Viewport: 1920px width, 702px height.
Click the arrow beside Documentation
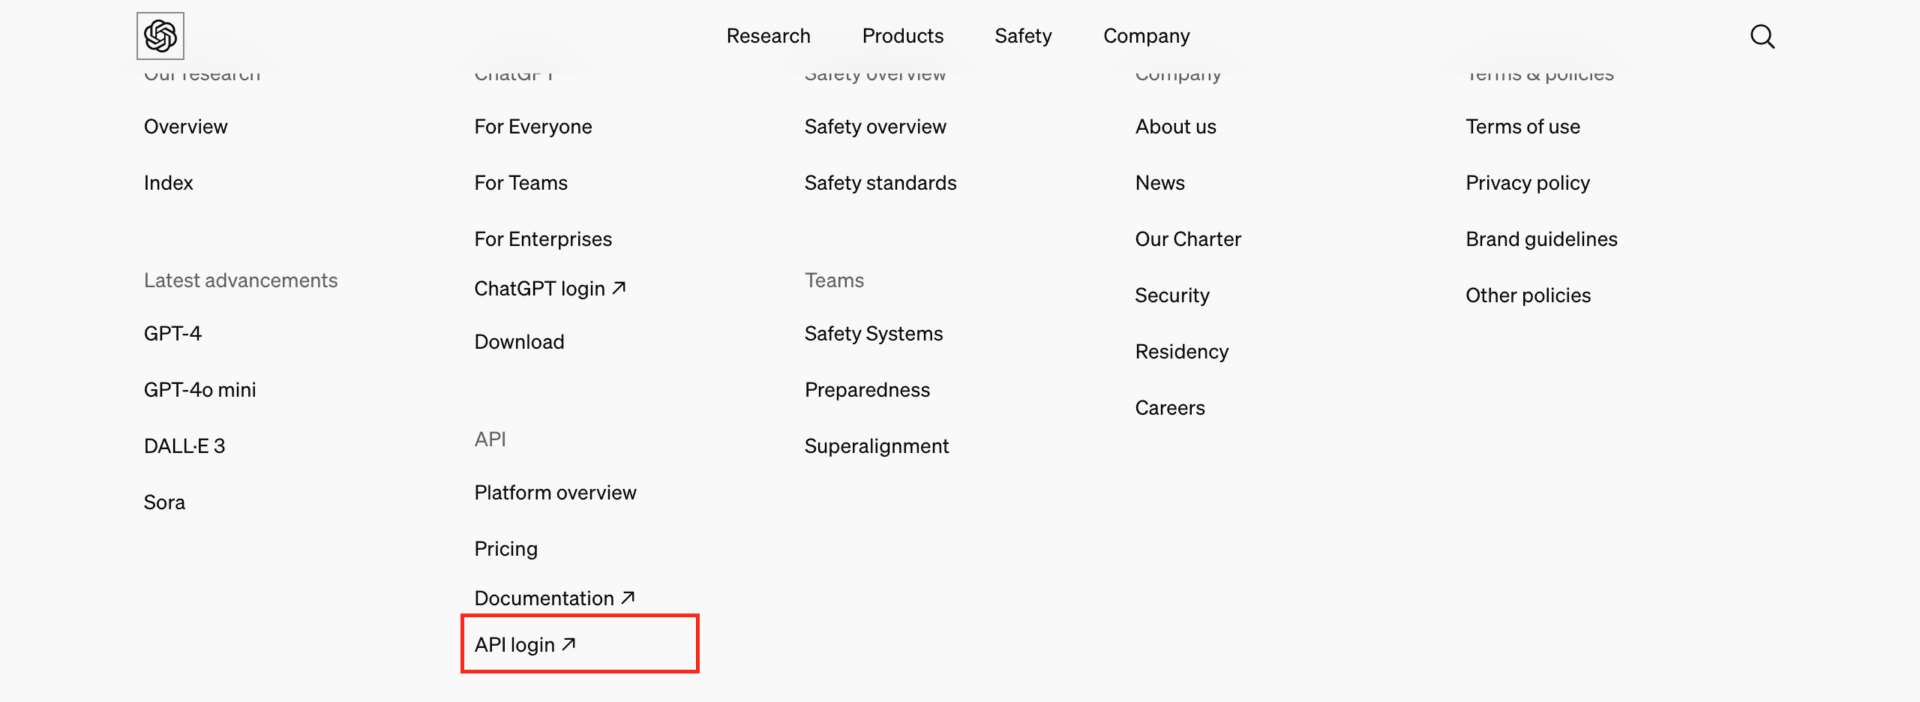click(x=628, y=598)
